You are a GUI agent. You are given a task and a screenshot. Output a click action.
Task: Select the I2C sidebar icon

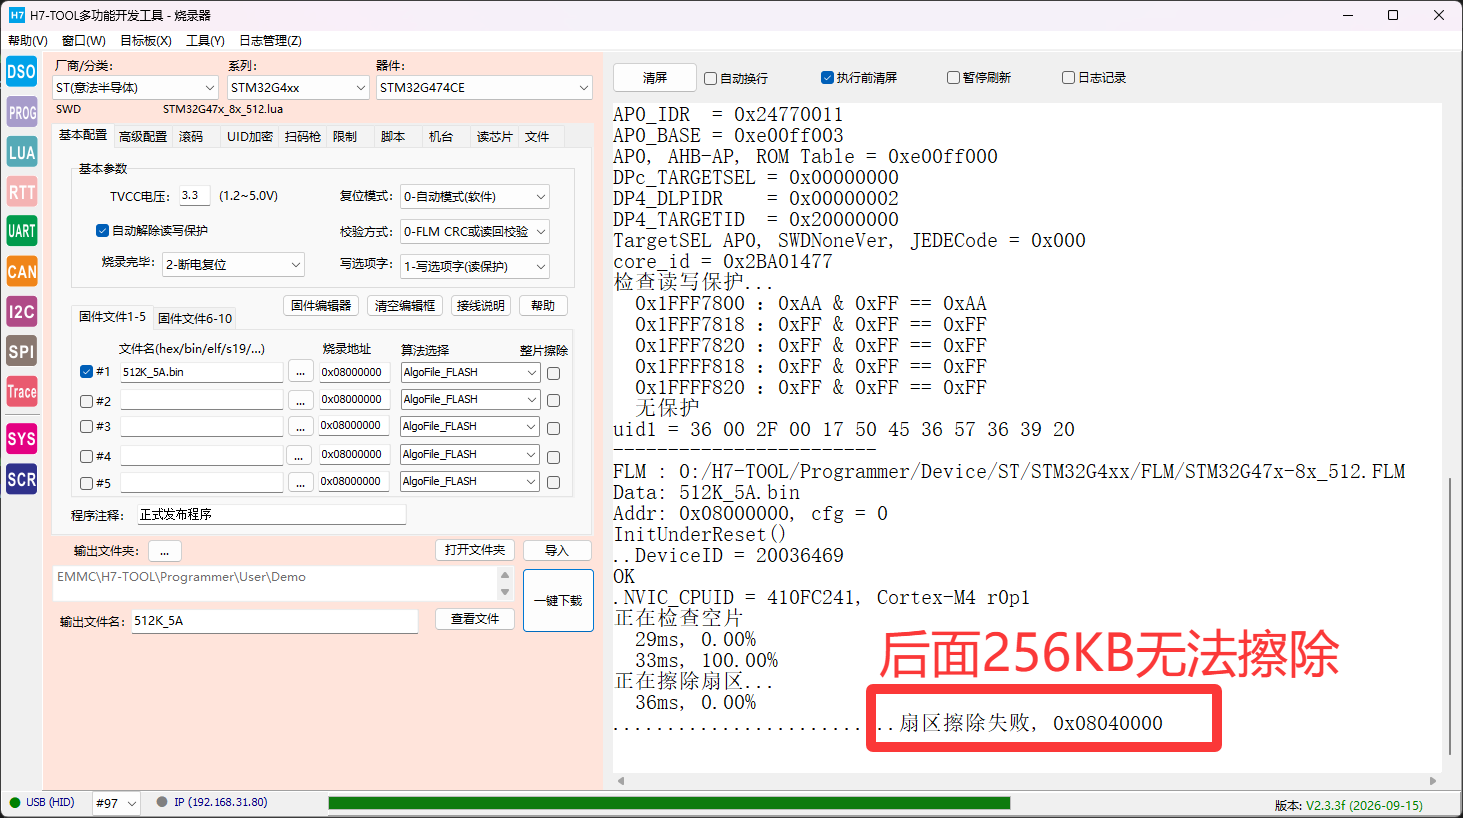[x=21, y=311]
